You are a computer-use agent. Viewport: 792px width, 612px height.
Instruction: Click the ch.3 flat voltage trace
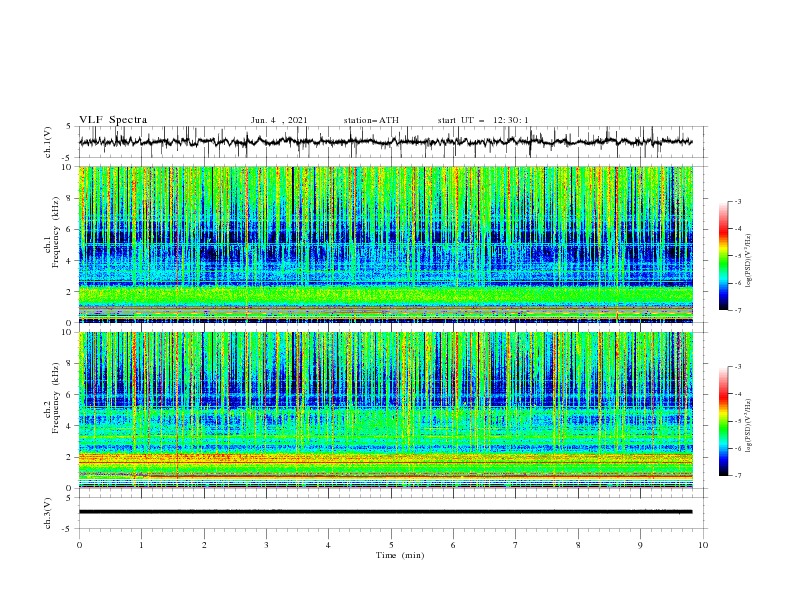pyautogui.click(x=385, y=512)
